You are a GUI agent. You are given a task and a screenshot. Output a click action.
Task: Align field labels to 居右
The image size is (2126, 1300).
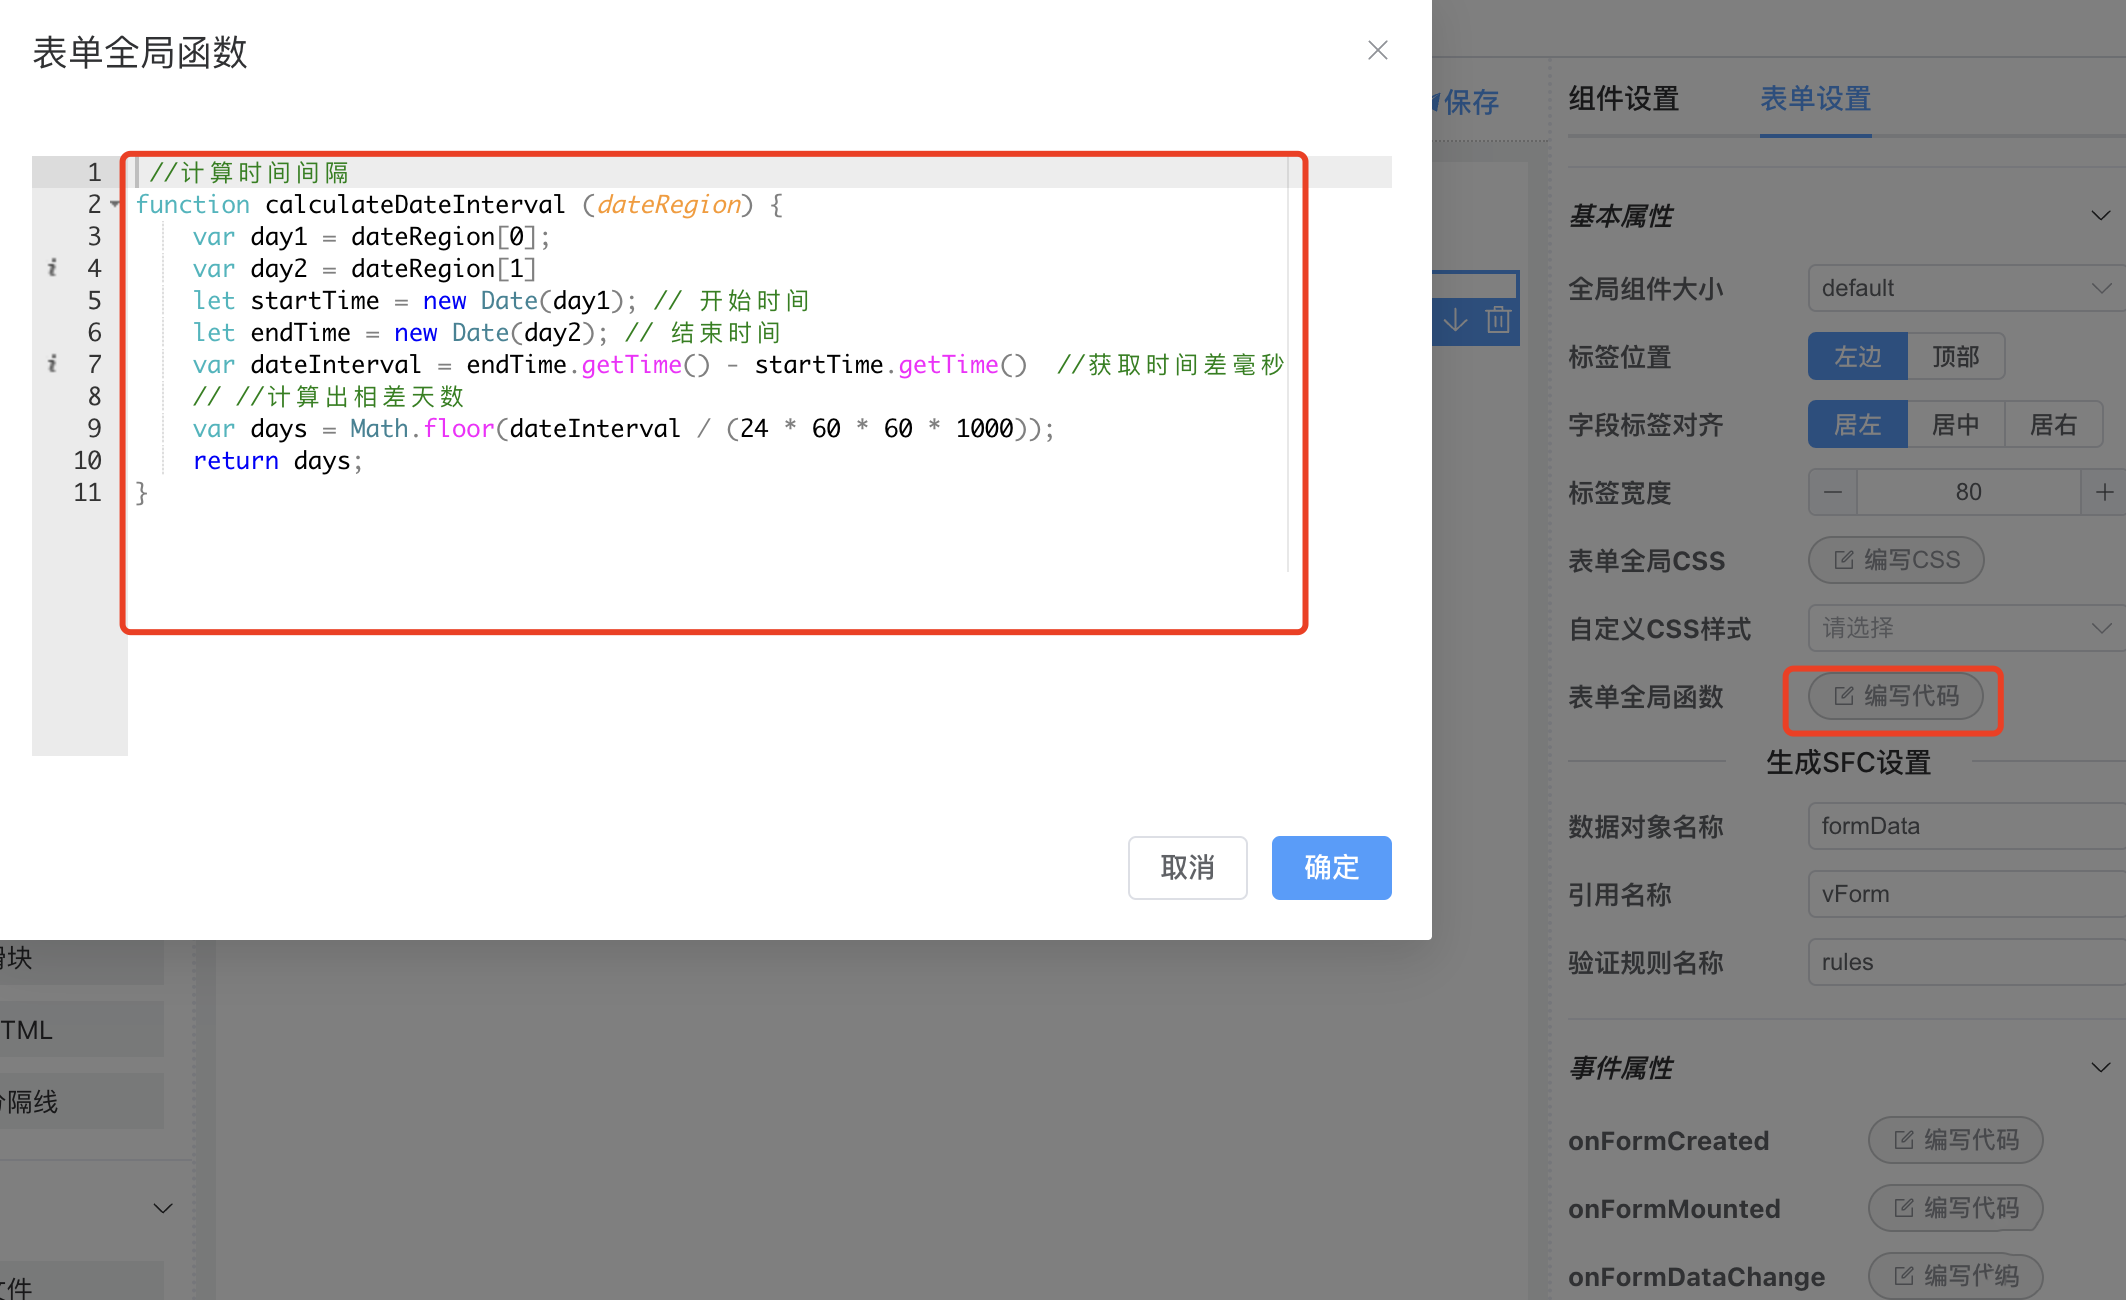[x=2053, y=424]
